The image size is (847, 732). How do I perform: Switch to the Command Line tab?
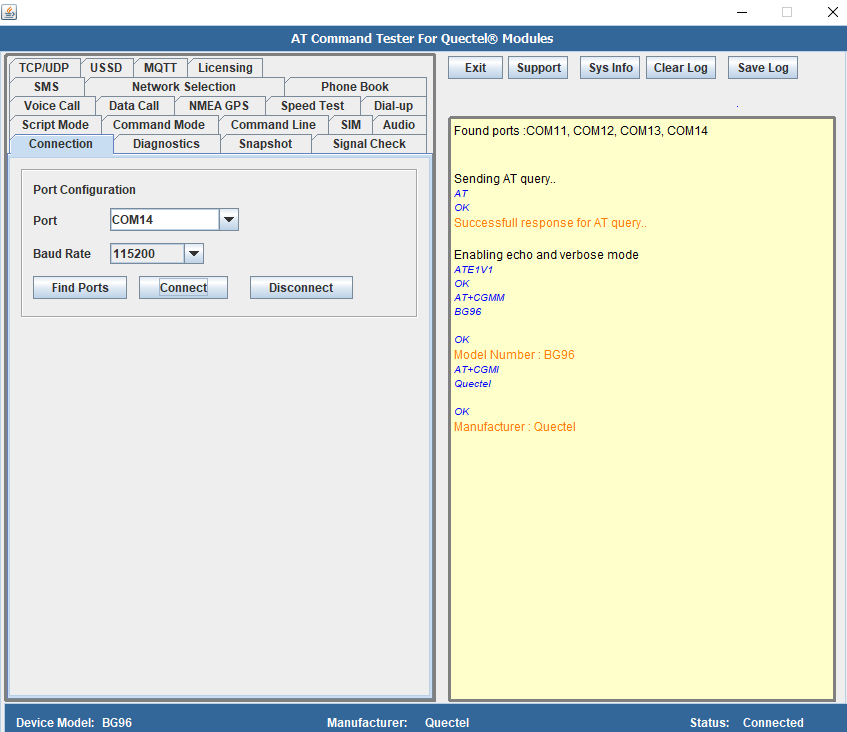pos(273,124)
